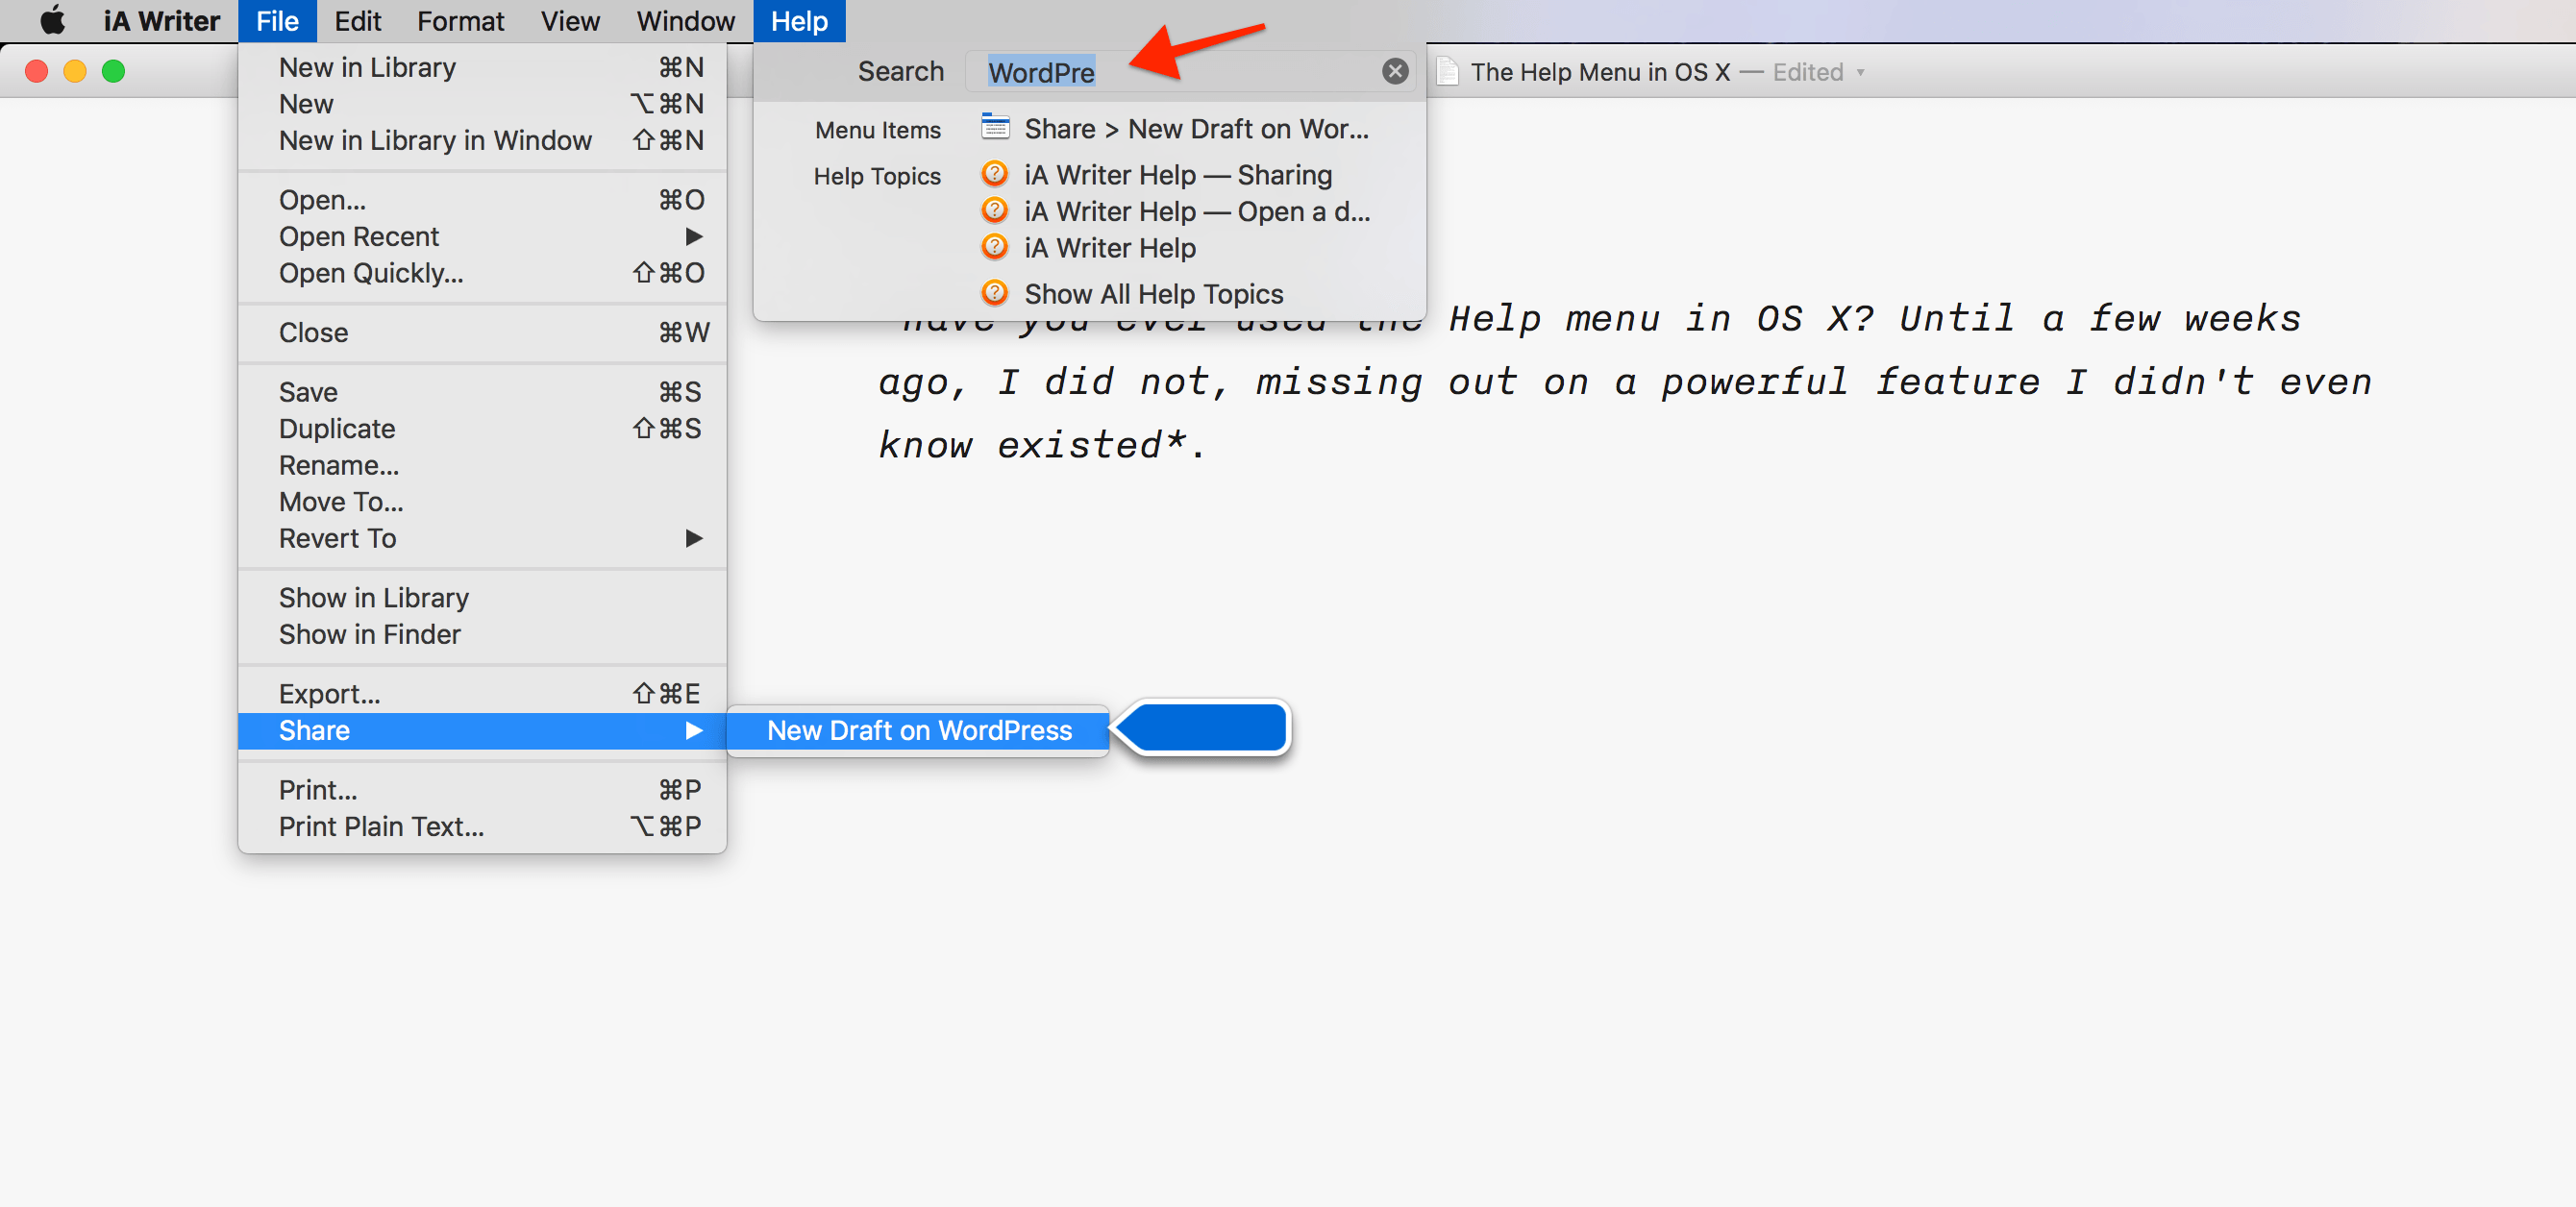Click the menu item icon beside Share result

pos(995,128)
